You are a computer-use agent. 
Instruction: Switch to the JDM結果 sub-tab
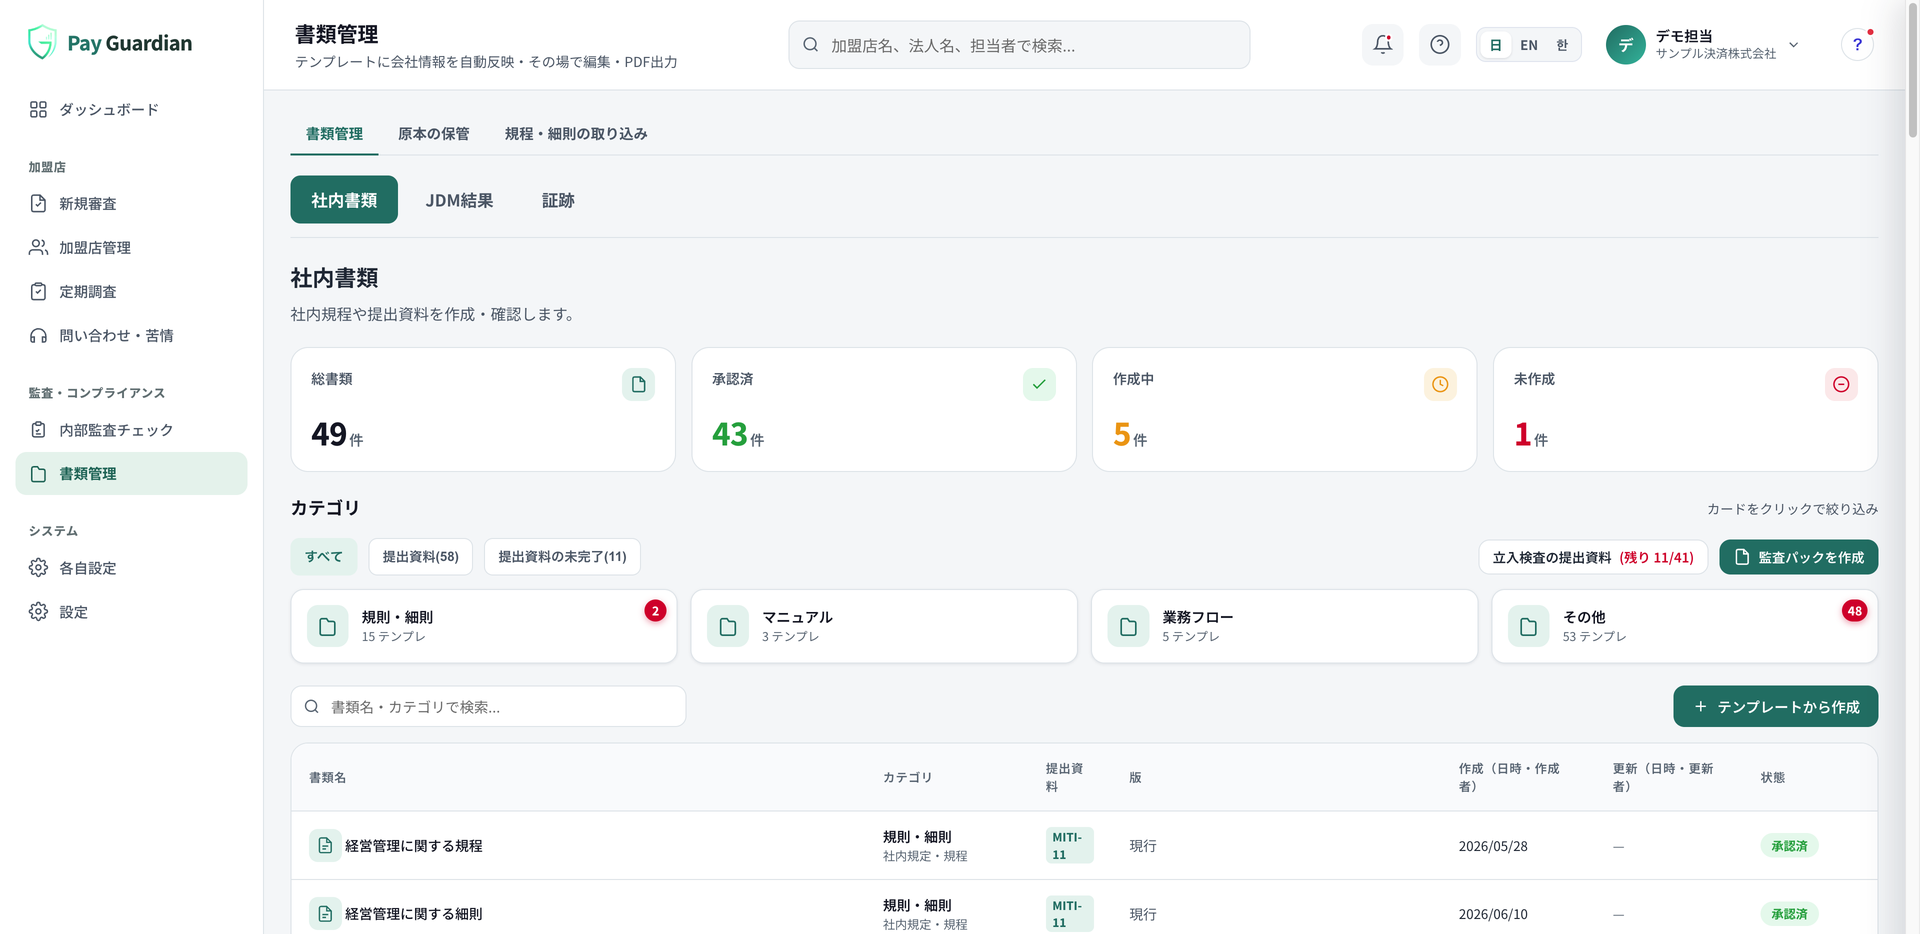tap(459, 200)
